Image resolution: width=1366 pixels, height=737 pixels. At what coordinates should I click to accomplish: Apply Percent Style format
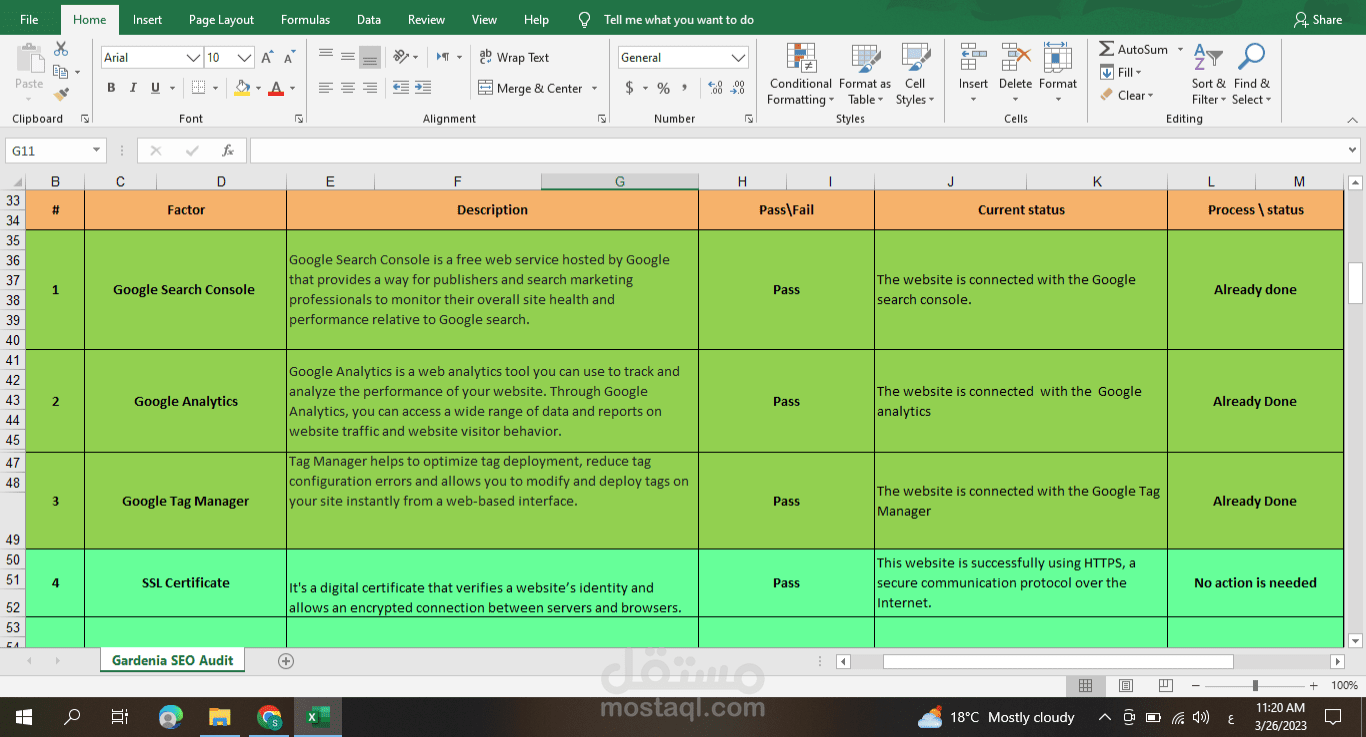coord(663,88)
